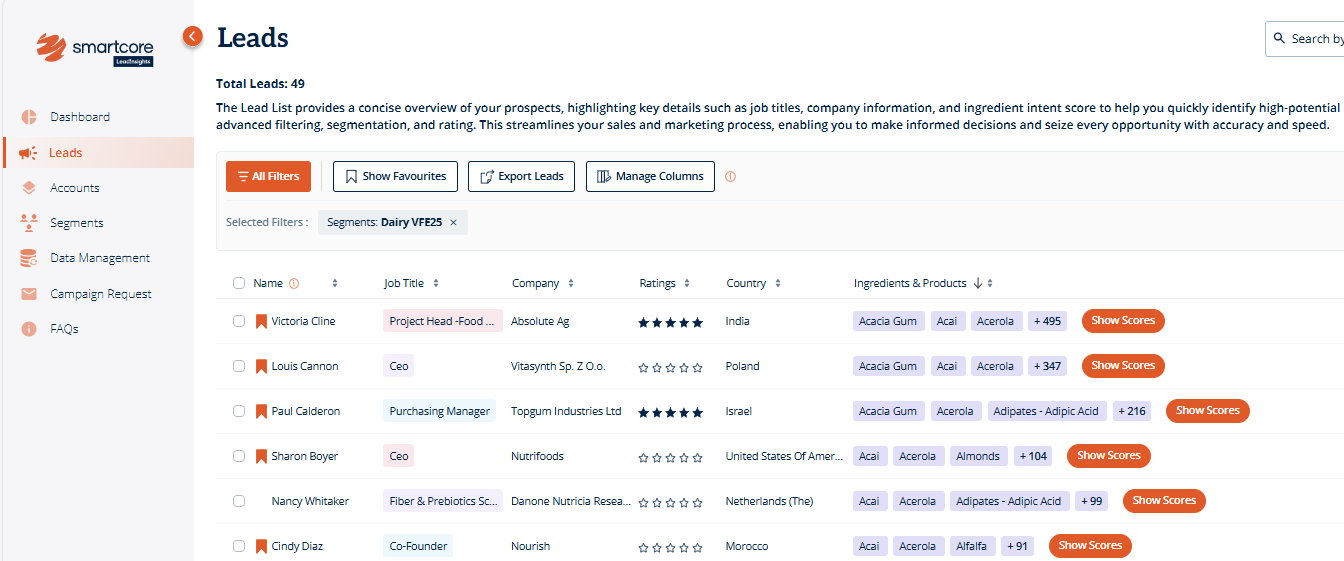The height and width of the screenshot is (561, 1344).
Task: Click the info icon in Name column header
Action: click(294, 284)
